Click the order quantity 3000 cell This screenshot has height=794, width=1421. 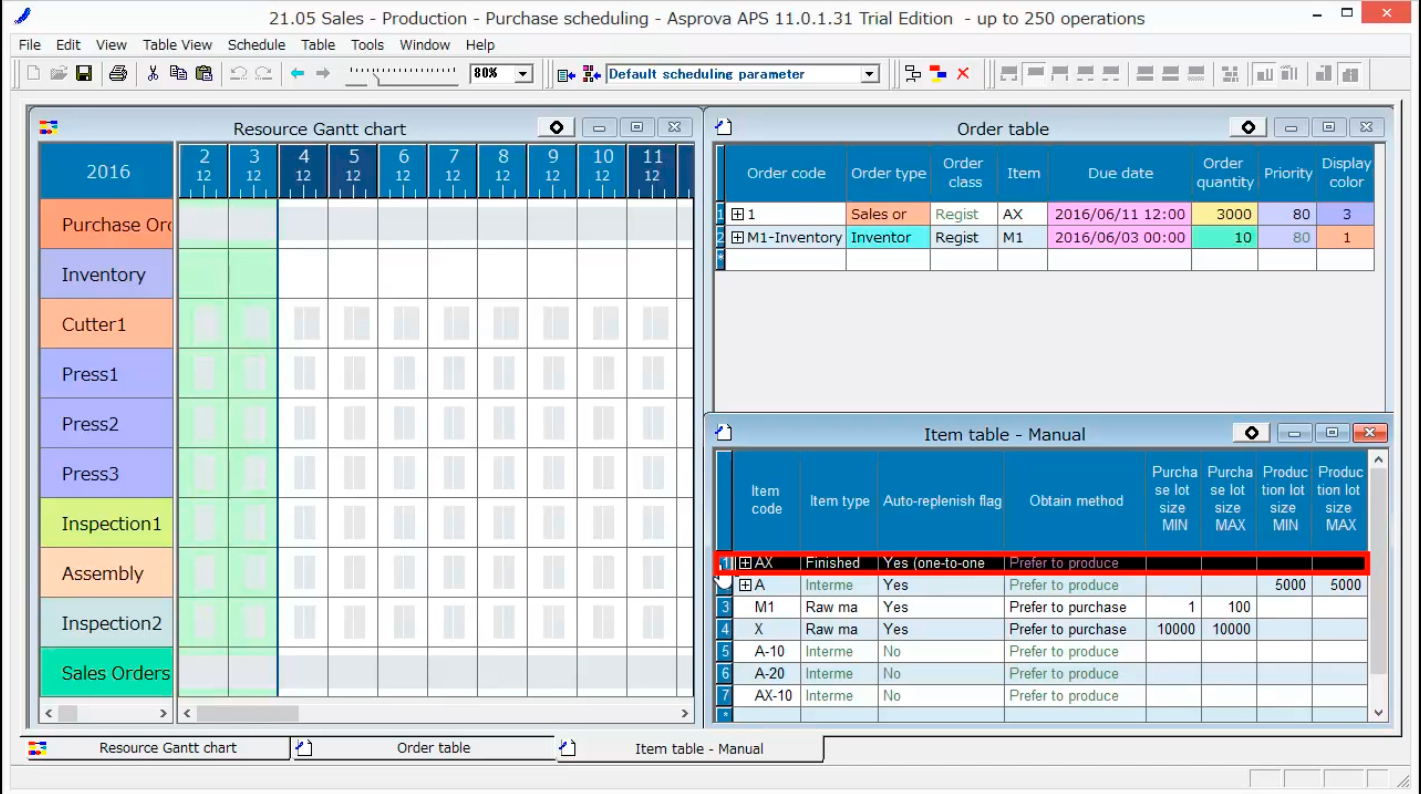1225,214
